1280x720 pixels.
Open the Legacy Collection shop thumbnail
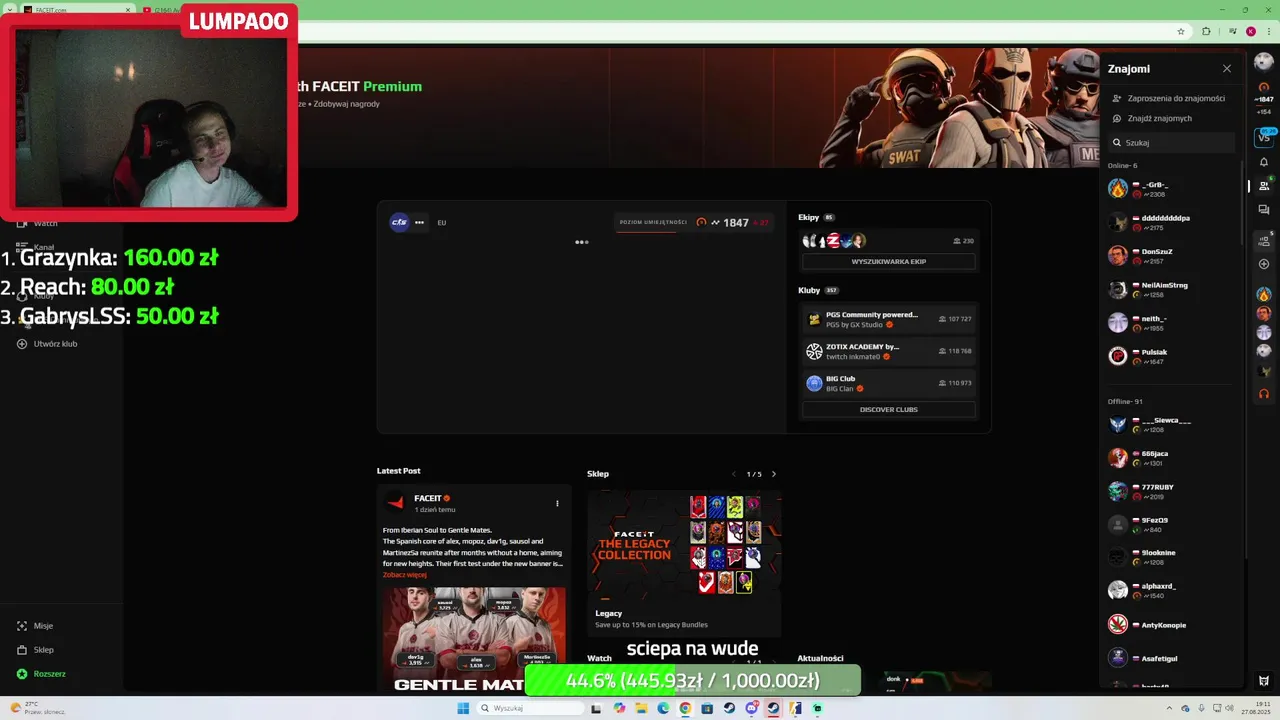coord(684,545)
